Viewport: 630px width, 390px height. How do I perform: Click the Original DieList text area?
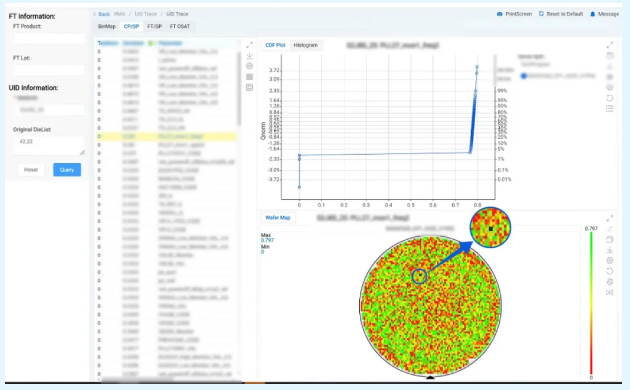49,145
